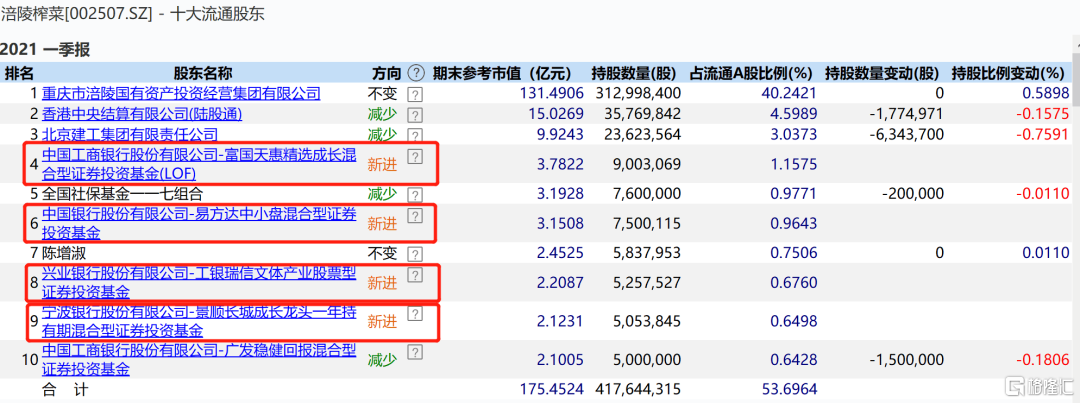Open the 易方达中小盘混合型证券投资基金 link
The height and width of the screenshot is (403, 1080).
(199, 224)
